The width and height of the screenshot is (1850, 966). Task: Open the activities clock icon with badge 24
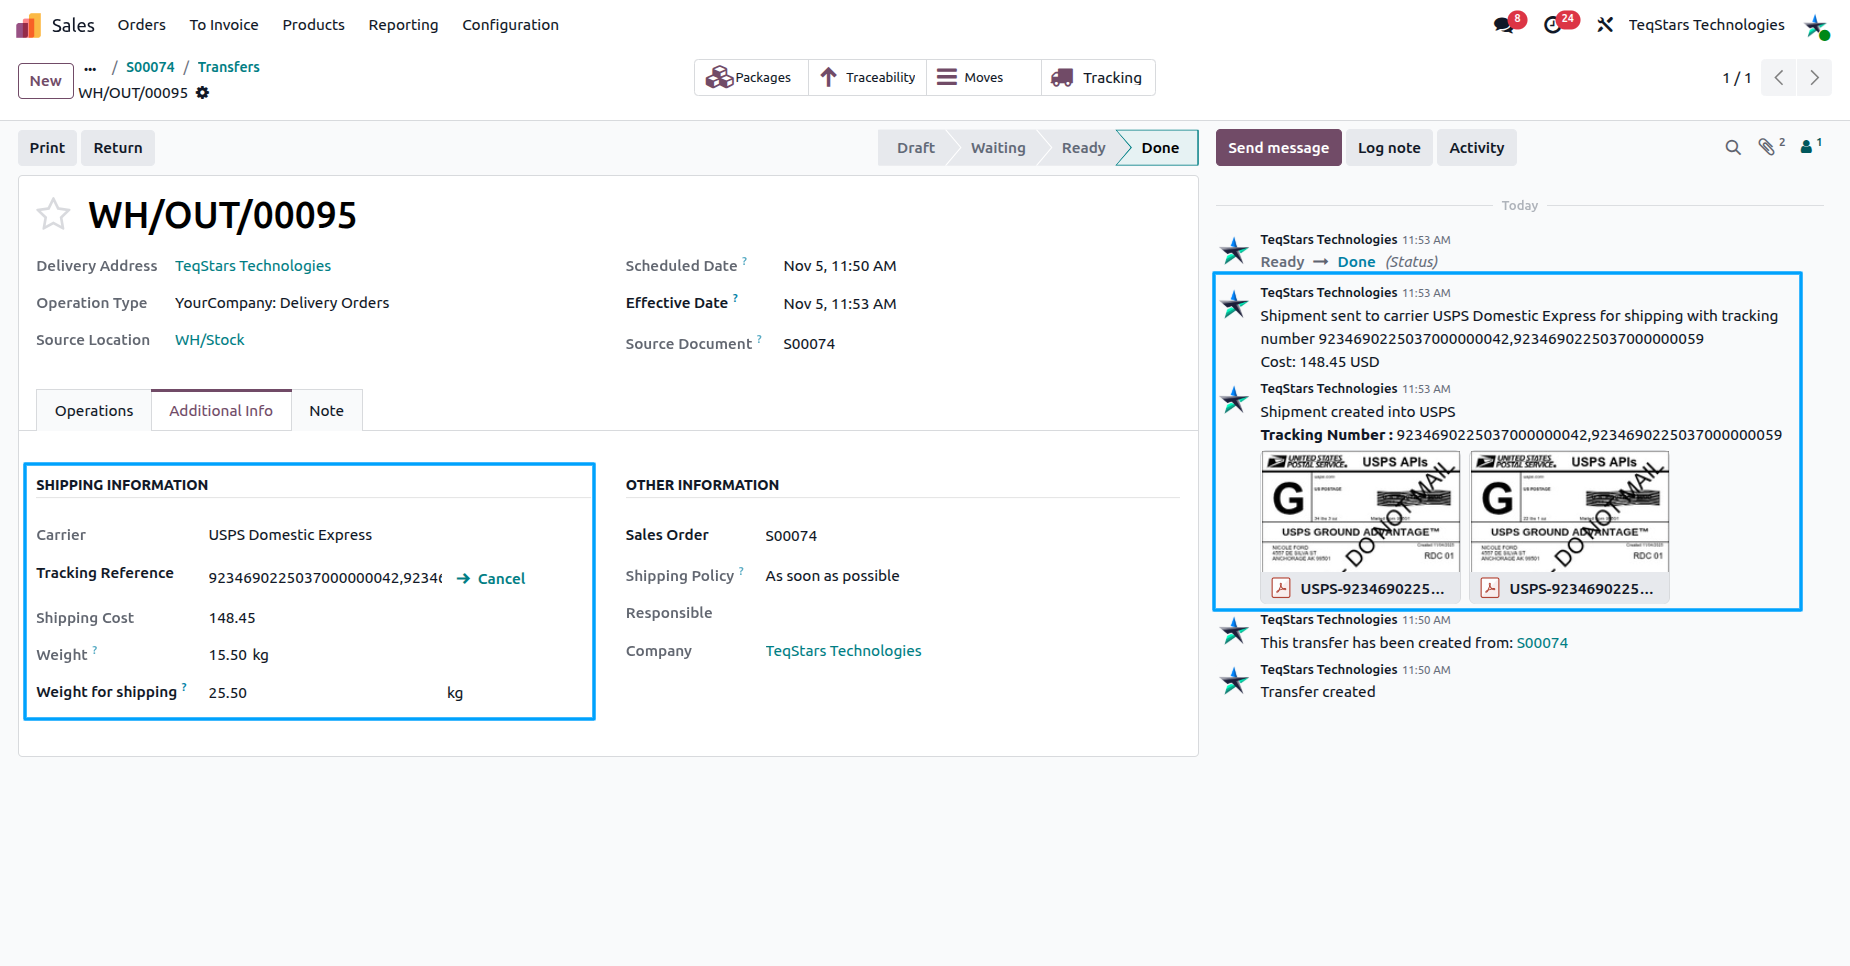[1553, 25]
